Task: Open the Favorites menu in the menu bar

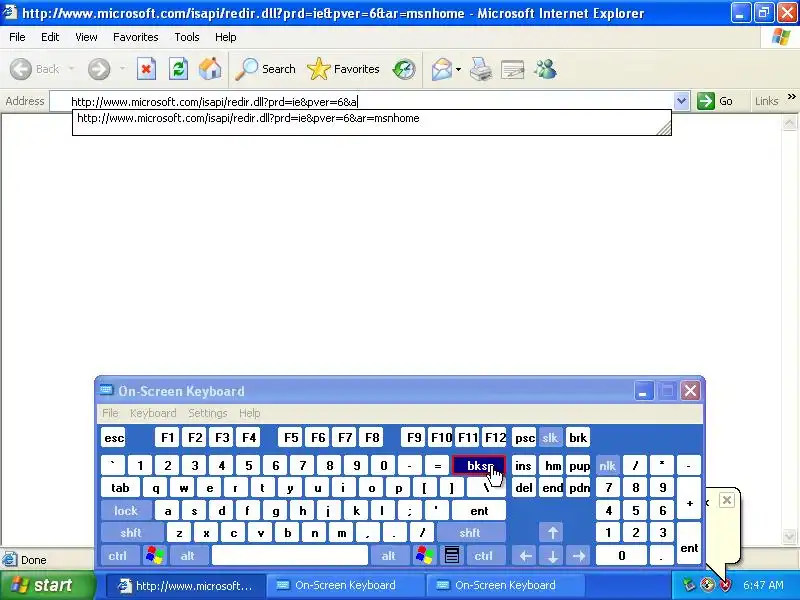Action: tap(136, 37)
